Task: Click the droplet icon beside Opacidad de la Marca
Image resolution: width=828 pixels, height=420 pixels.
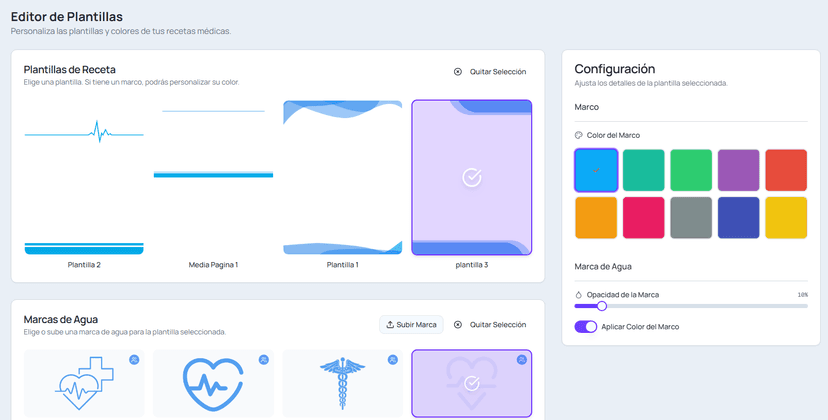Action: click(x=578, y=295)
